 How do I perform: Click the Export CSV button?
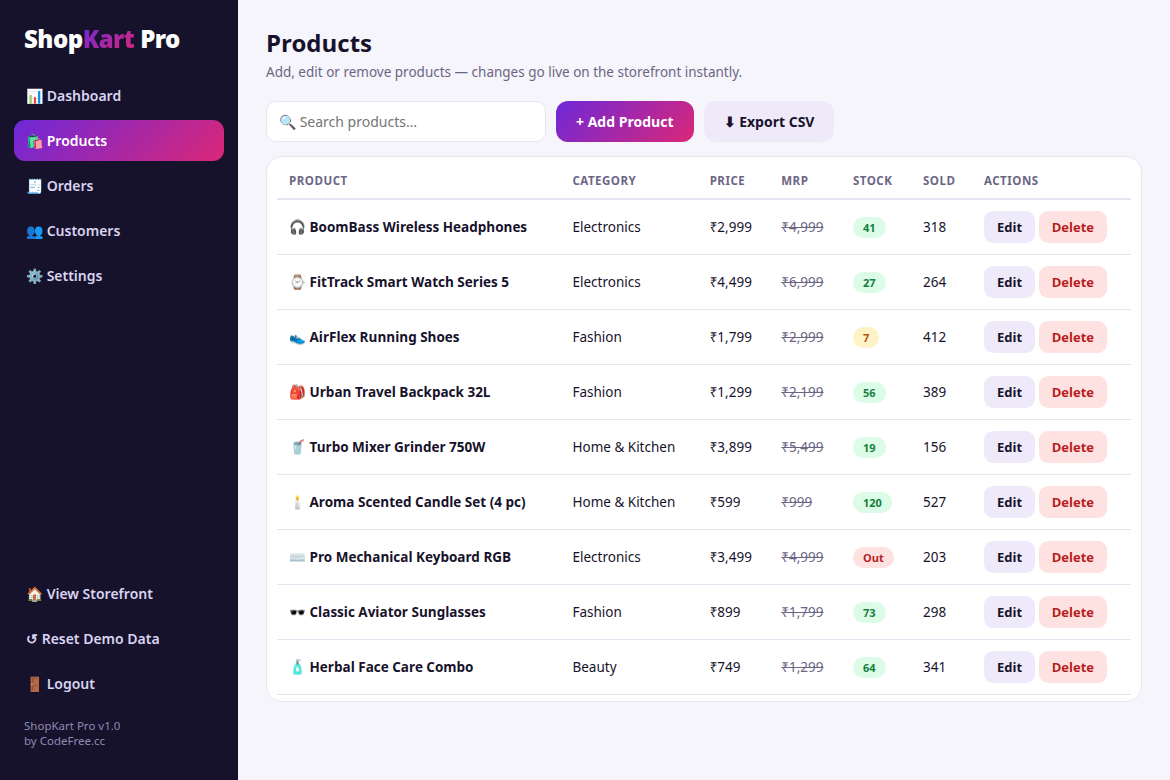tap(769, 122)
